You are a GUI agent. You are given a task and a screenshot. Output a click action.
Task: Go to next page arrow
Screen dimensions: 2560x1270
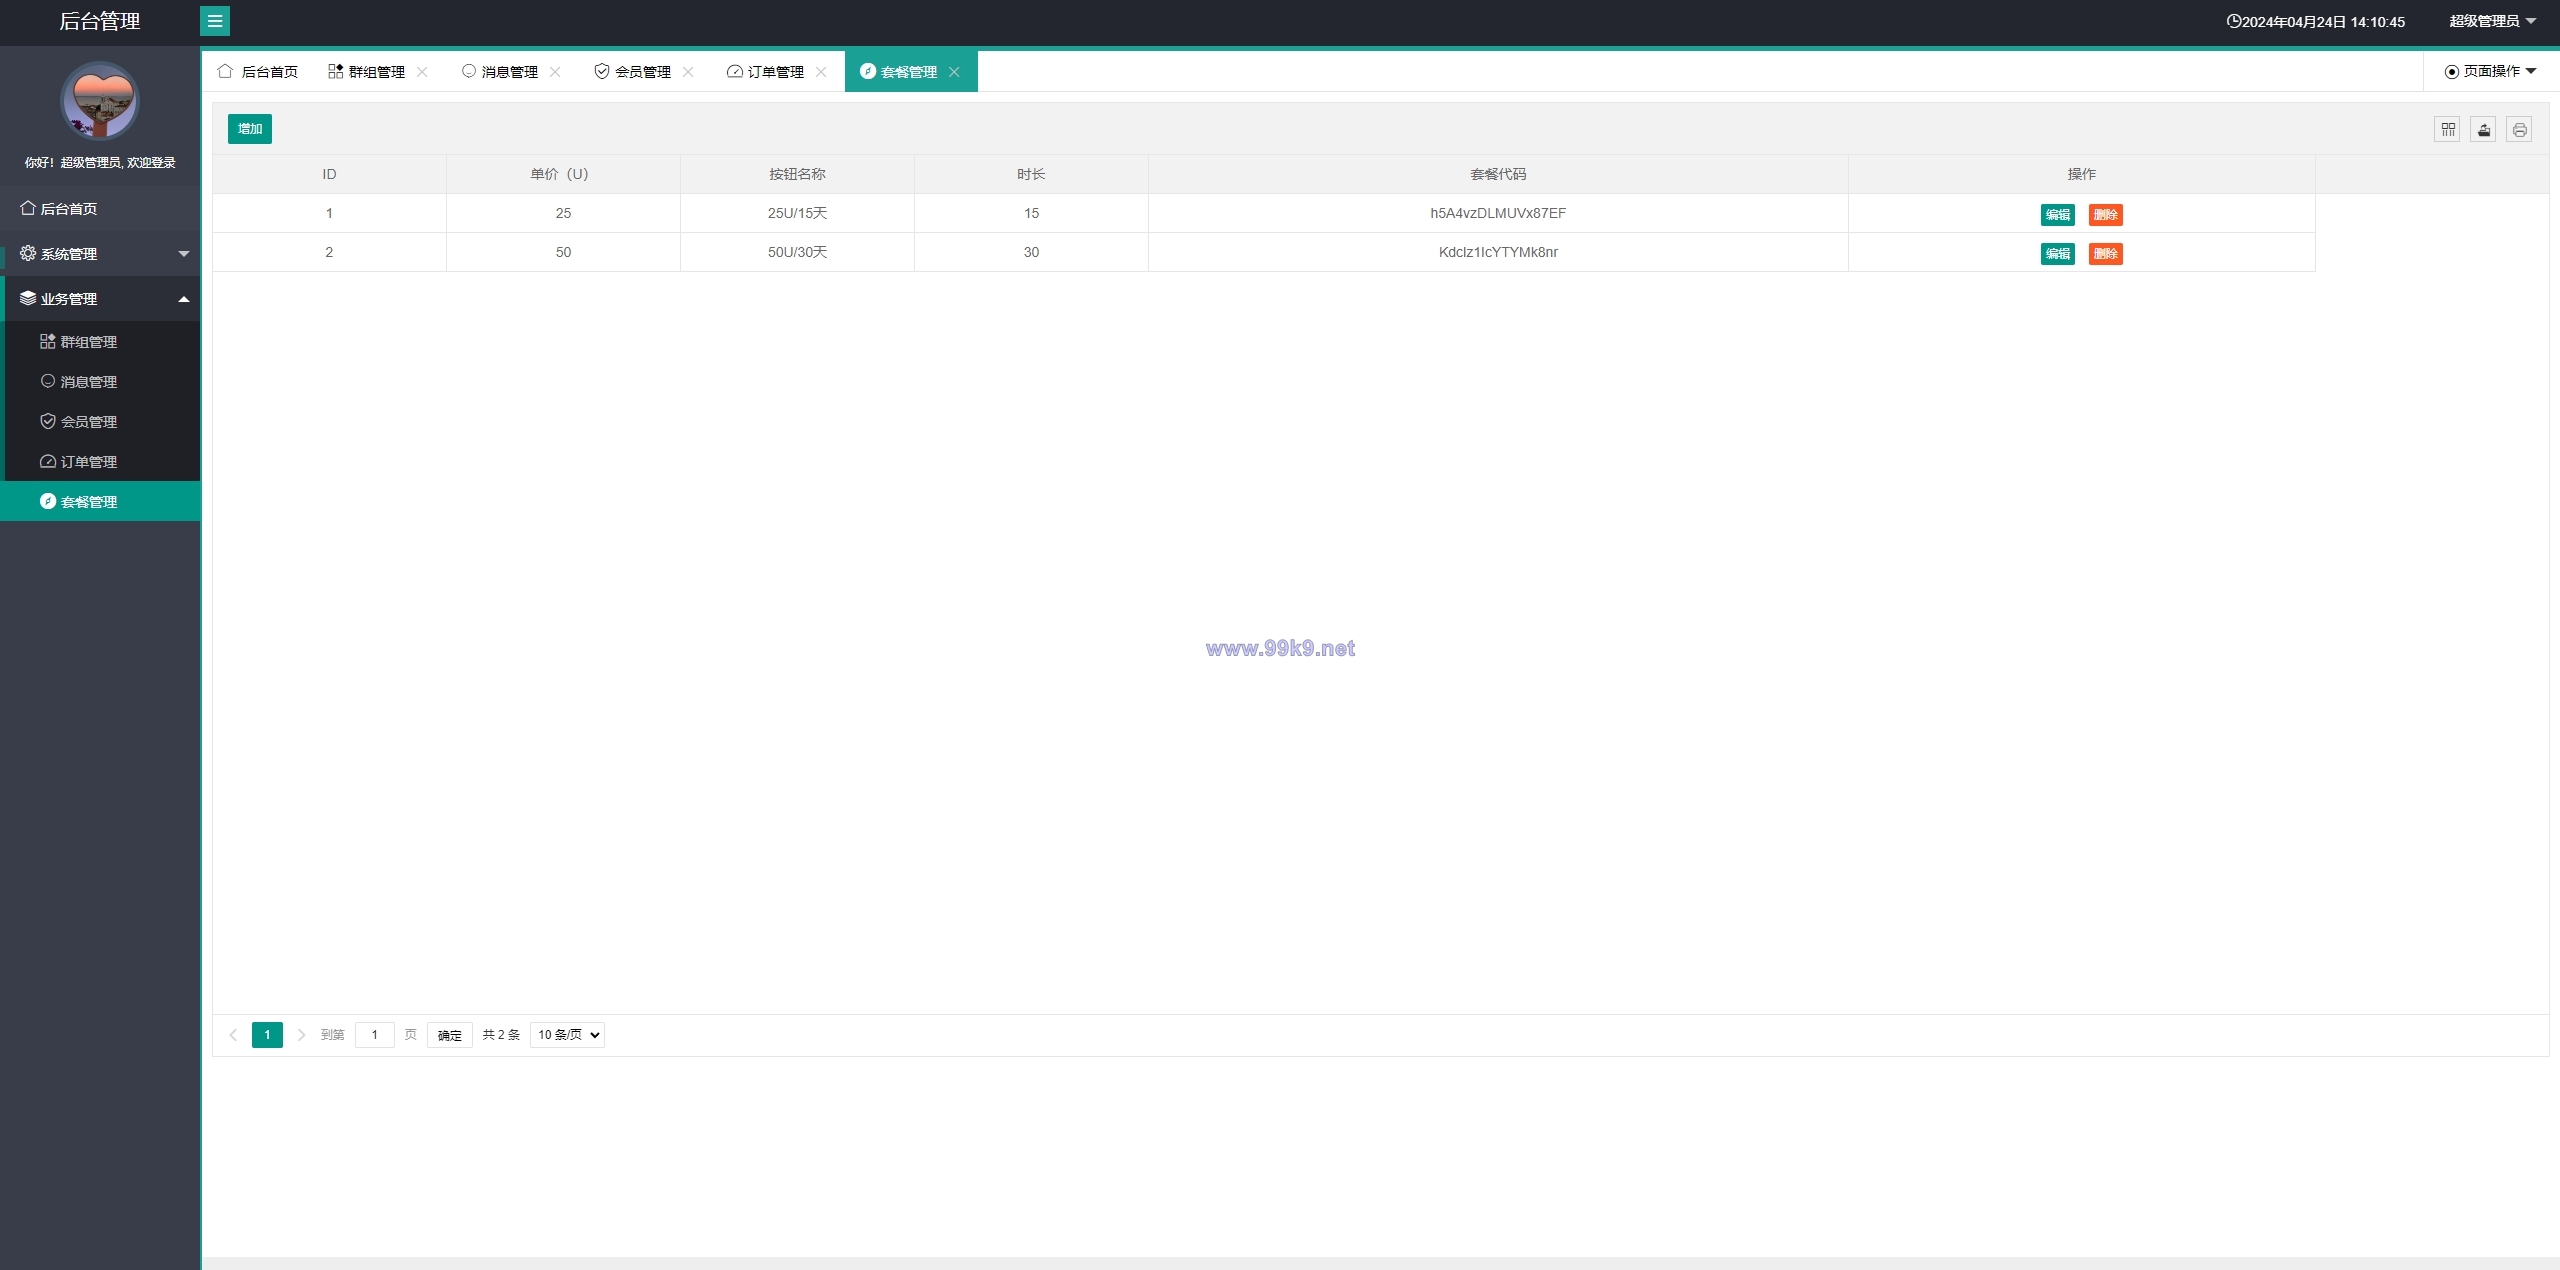301,1035
